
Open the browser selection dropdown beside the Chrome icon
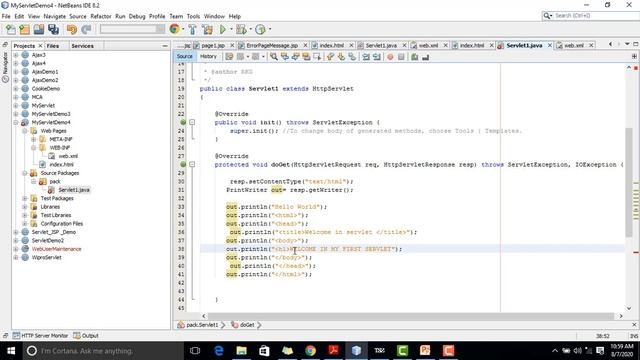click(x=183, y=29)
